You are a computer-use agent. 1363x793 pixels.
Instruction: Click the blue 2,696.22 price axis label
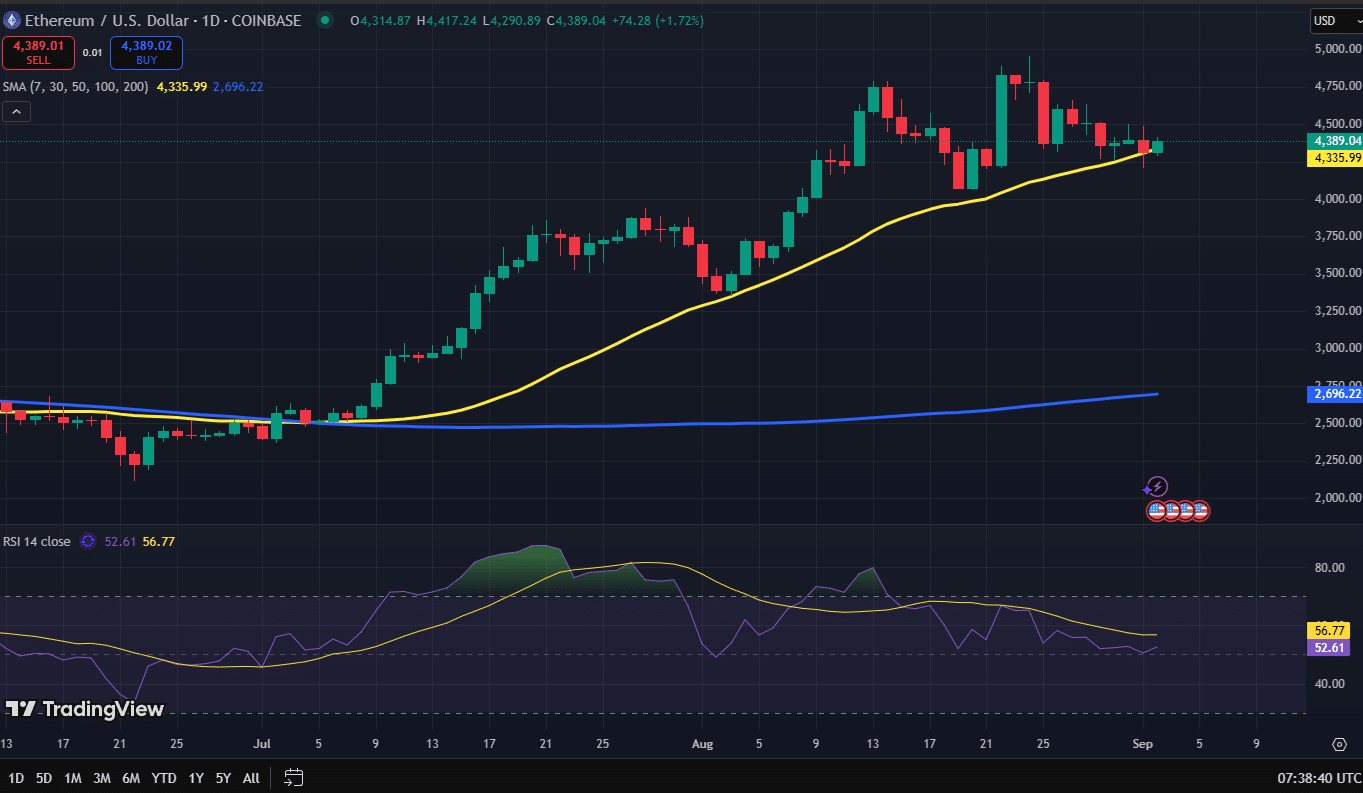pyautogui.click(x=1333, y=394)
